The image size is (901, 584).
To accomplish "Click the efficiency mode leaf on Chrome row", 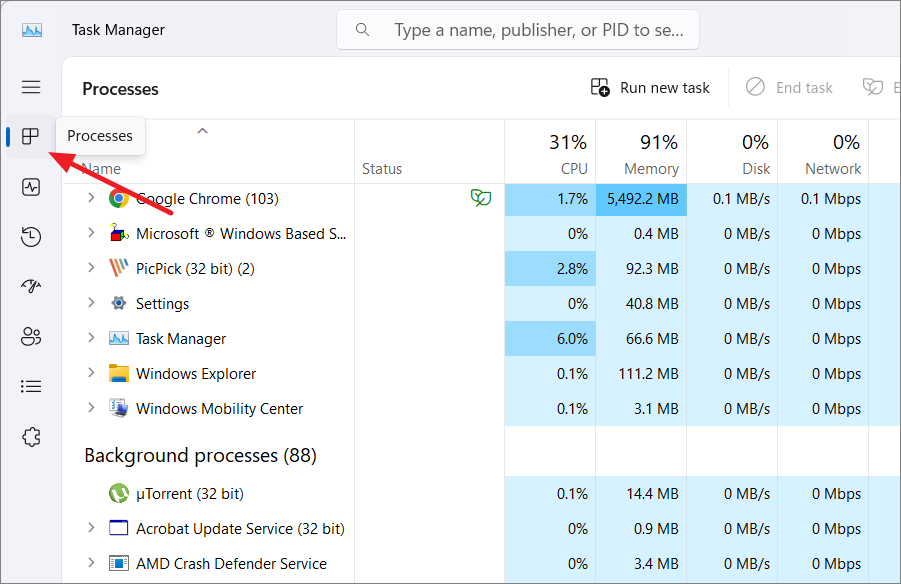I will coord(481,198).
